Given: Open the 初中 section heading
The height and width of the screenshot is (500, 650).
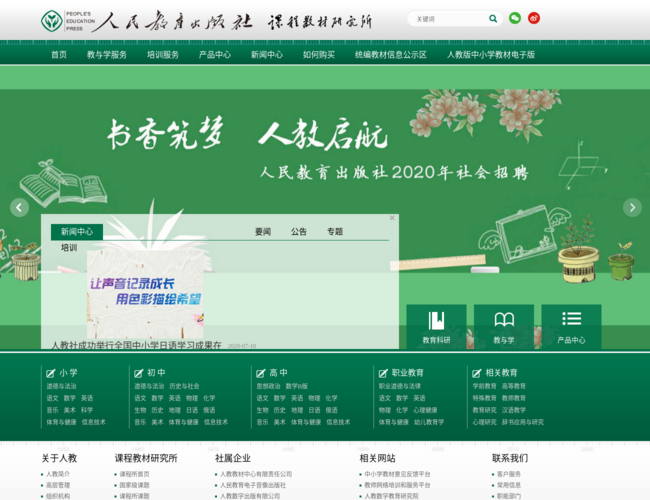Looking at the screenshot, I should [156, 373].
